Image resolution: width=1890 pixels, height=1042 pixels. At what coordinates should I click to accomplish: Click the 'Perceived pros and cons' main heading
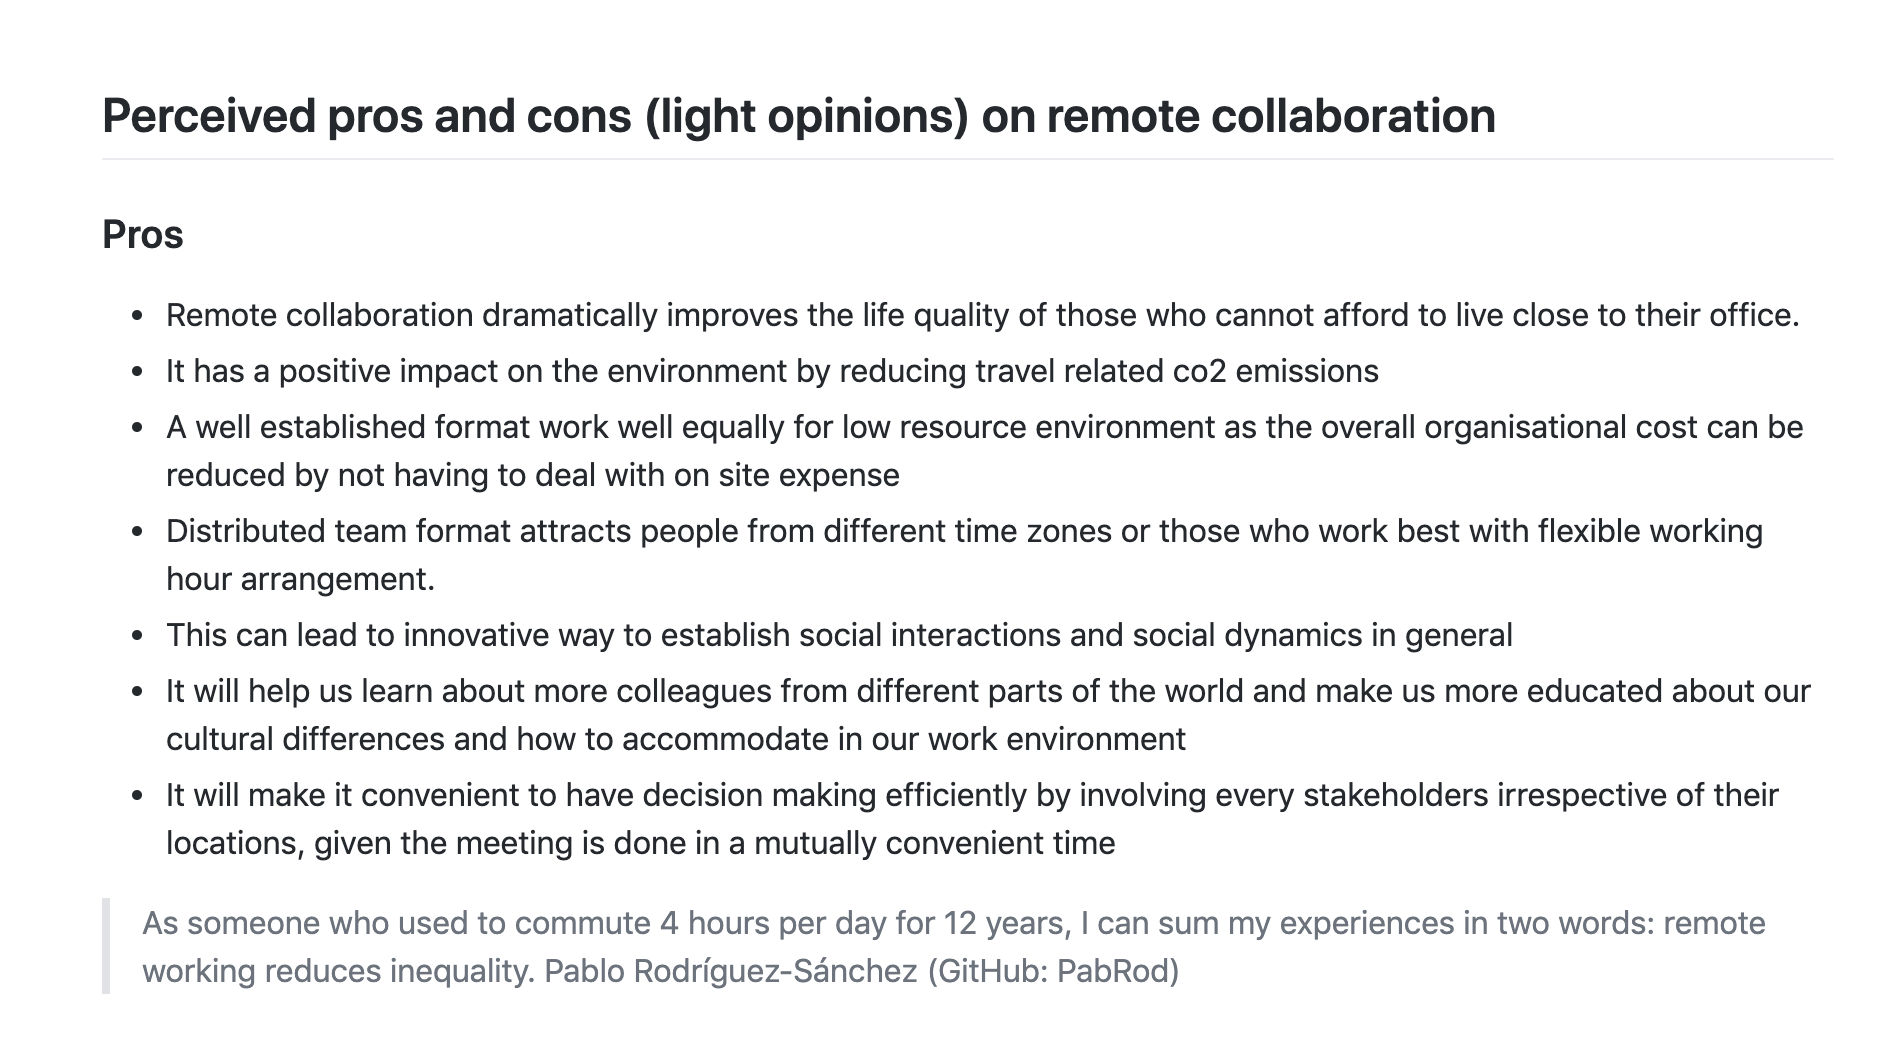pos(798,116)
